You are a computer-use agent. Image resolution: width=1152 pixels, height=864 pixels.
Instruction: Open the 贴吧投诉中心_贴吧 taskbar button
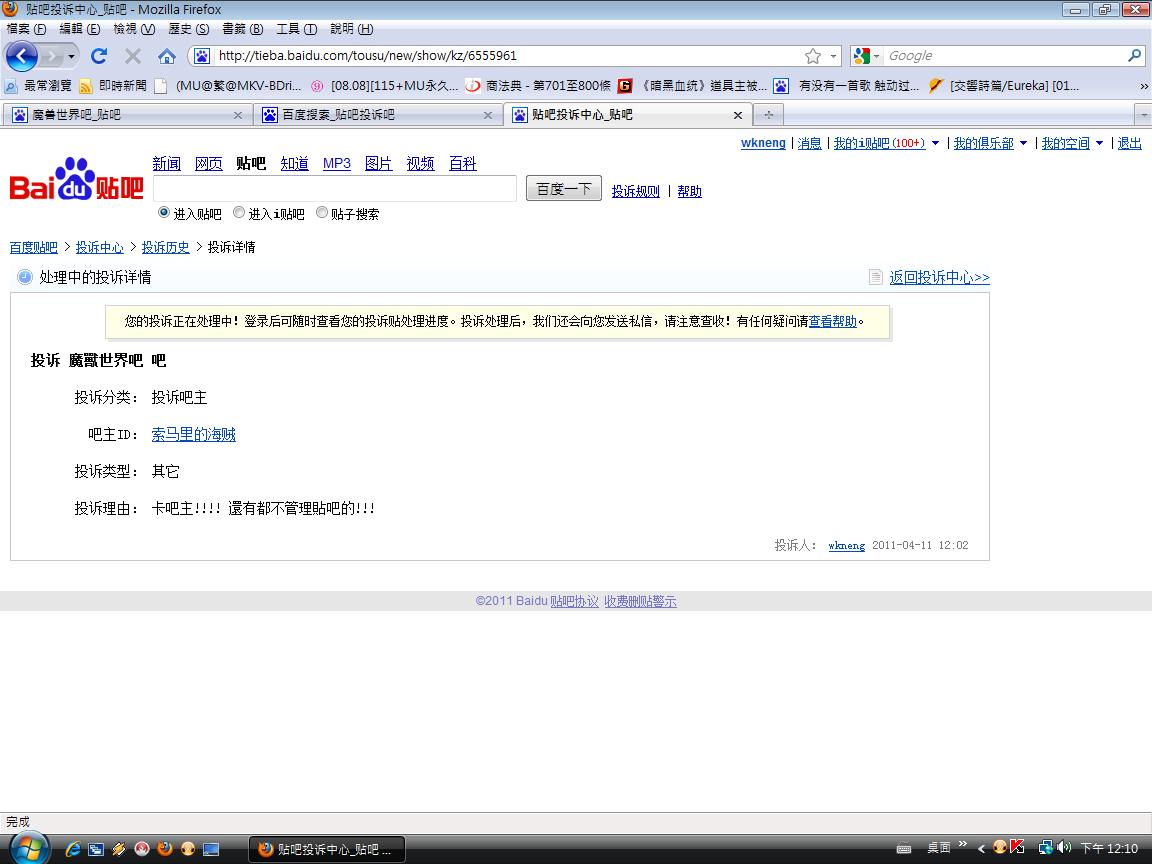[328, 849]
